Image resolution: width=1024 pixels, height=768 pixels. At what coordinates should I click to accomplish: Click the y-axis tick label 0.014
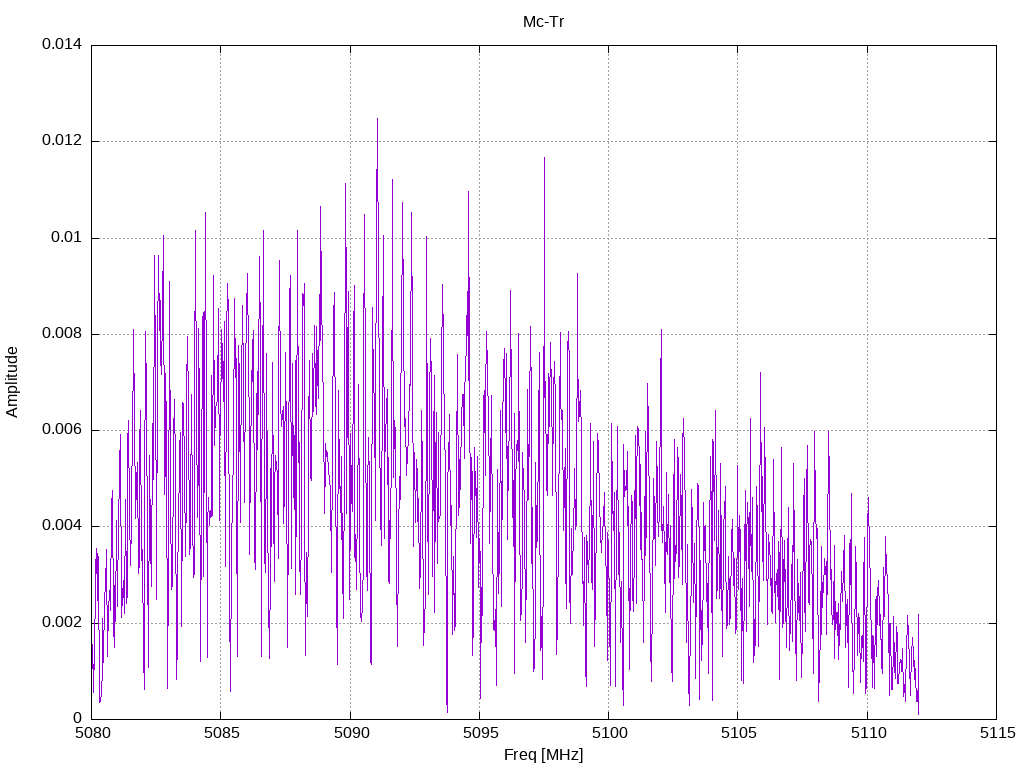pyautogui.click(x=62, y=44)
